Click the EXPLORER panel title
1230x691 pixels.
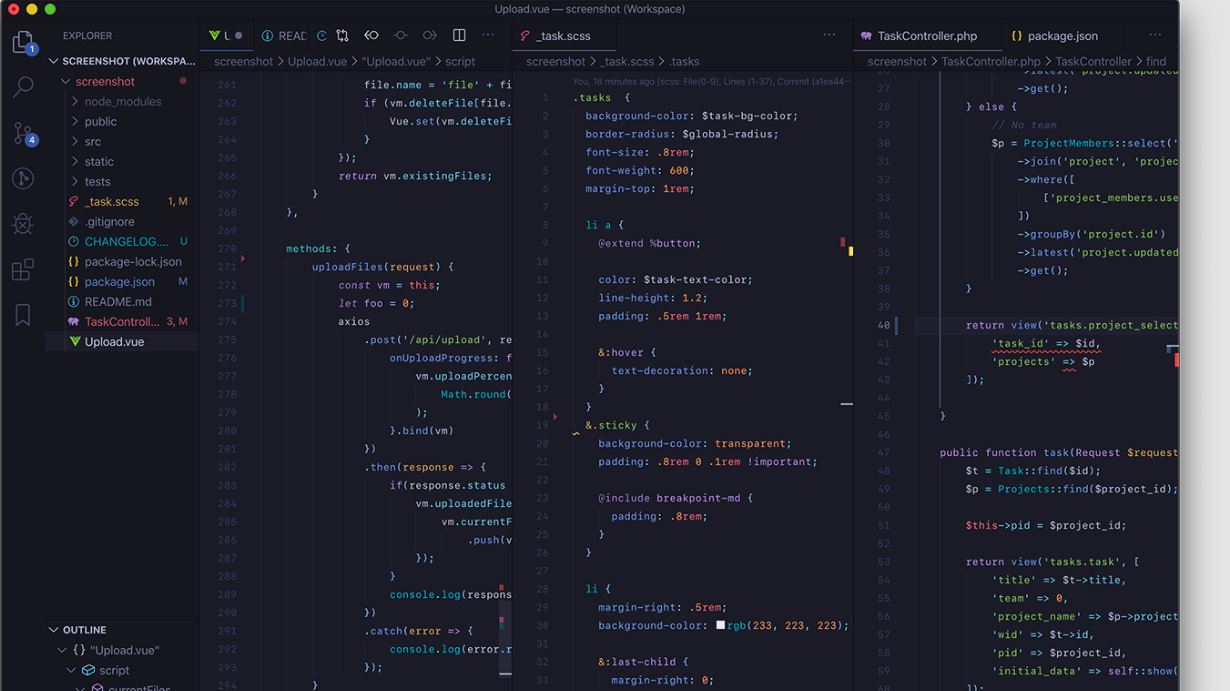88,36
